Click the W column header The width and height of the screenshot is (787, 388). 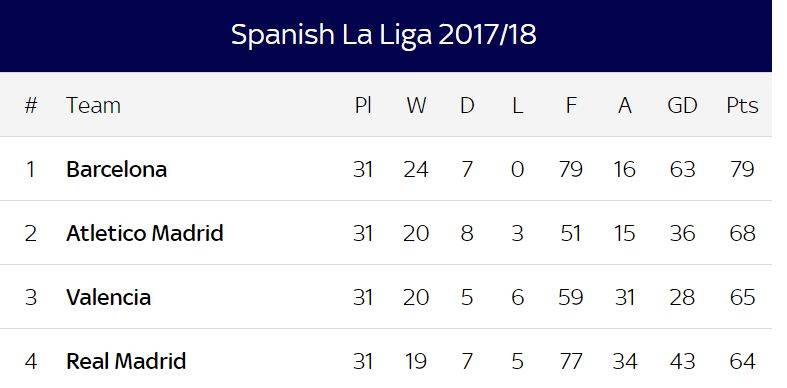[416, 105]
